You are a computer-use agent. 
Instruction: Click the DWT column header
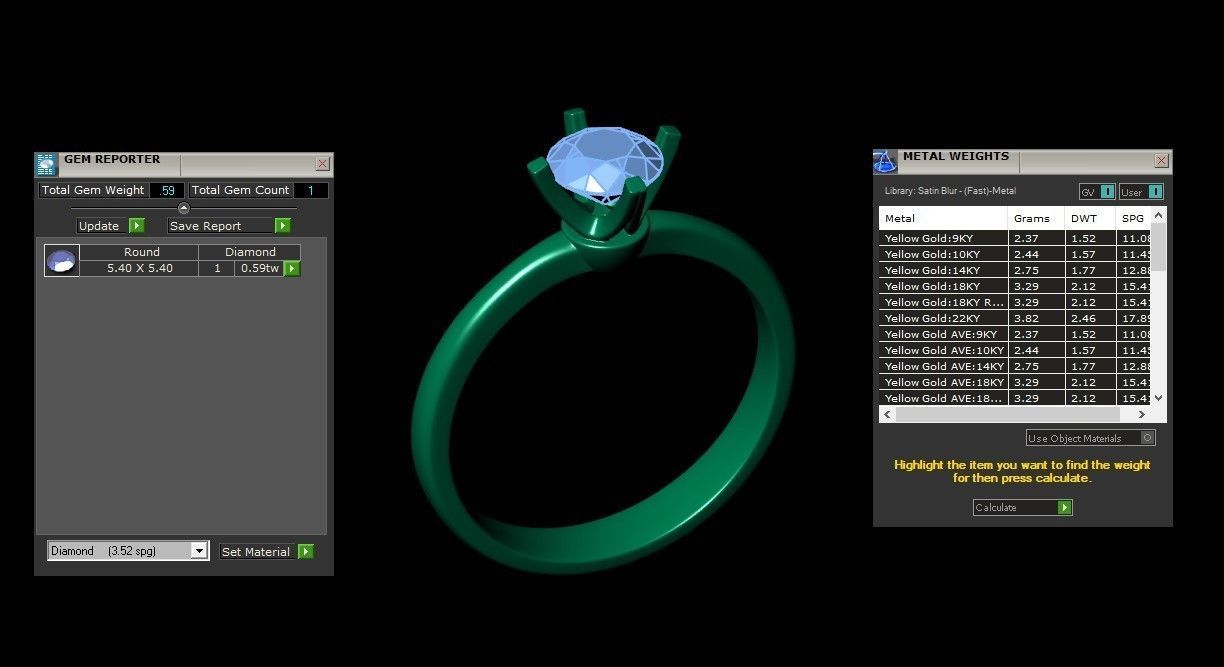tap(1090, 218)
